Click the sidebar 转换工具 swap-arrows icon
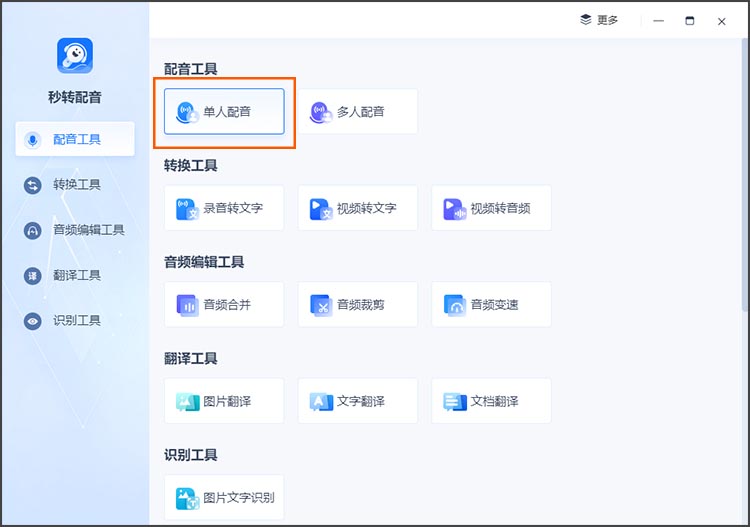 [x=33, y=185]
